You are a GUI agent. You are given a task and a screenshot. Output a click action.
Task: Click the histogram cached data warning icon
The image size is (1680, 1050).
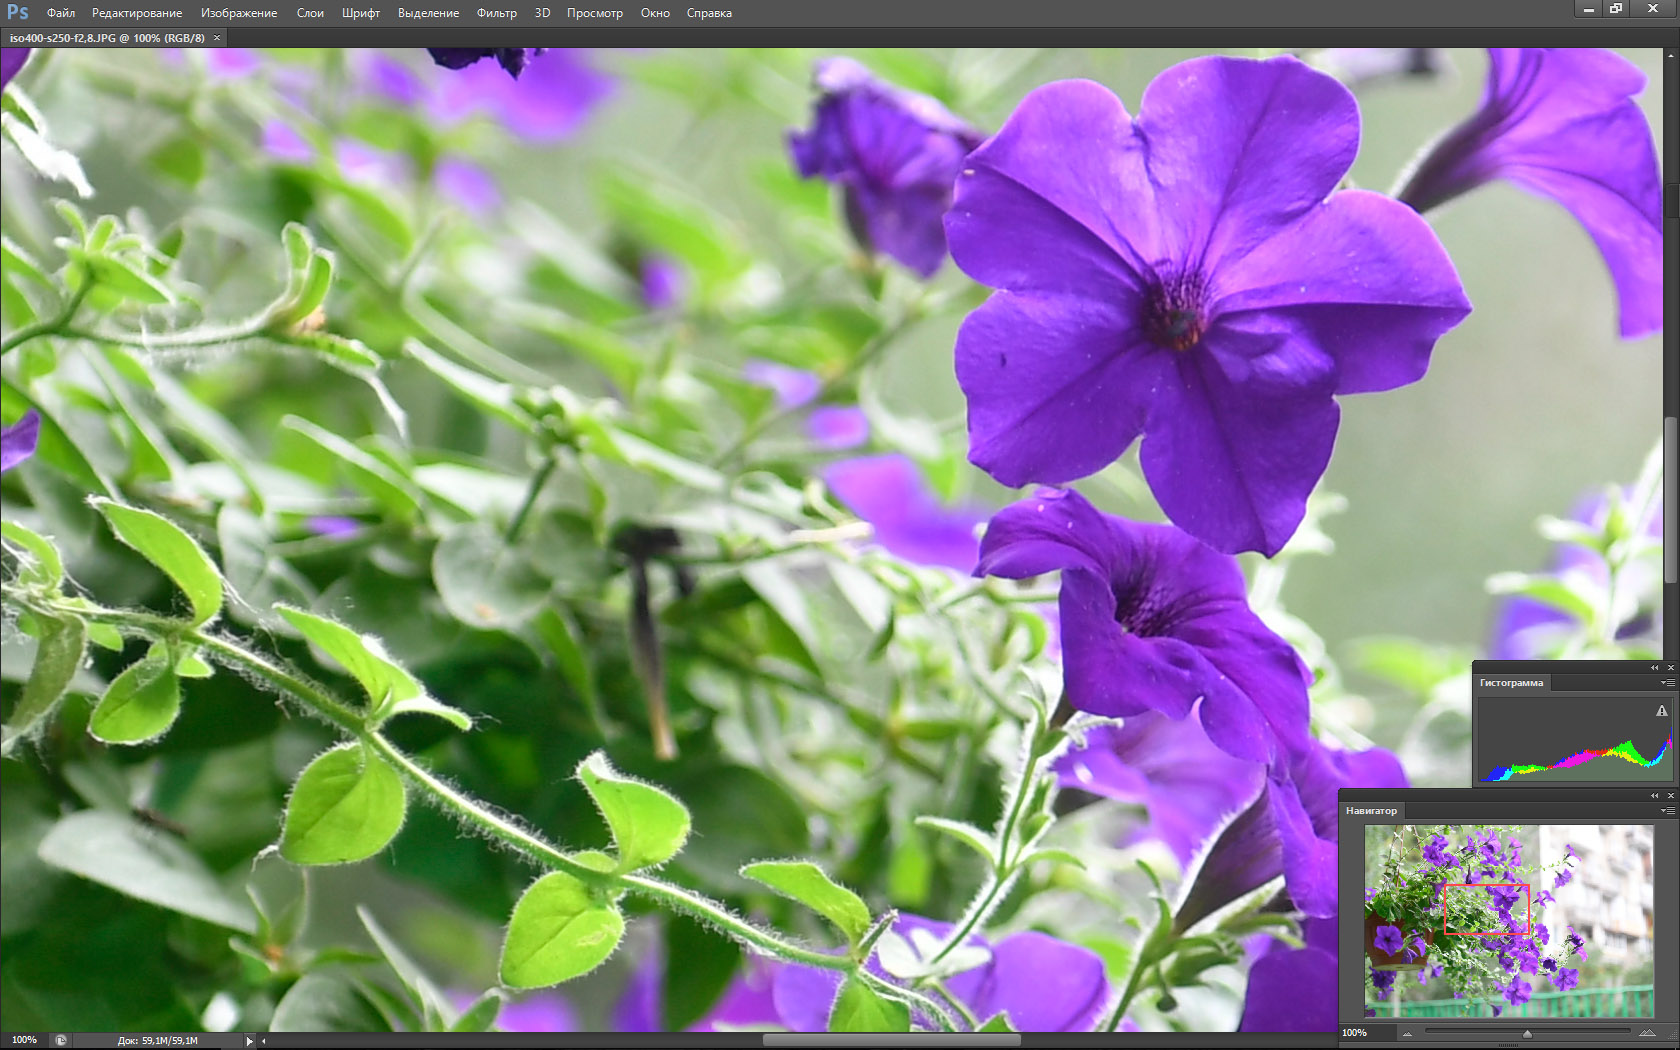[1662, 711]
